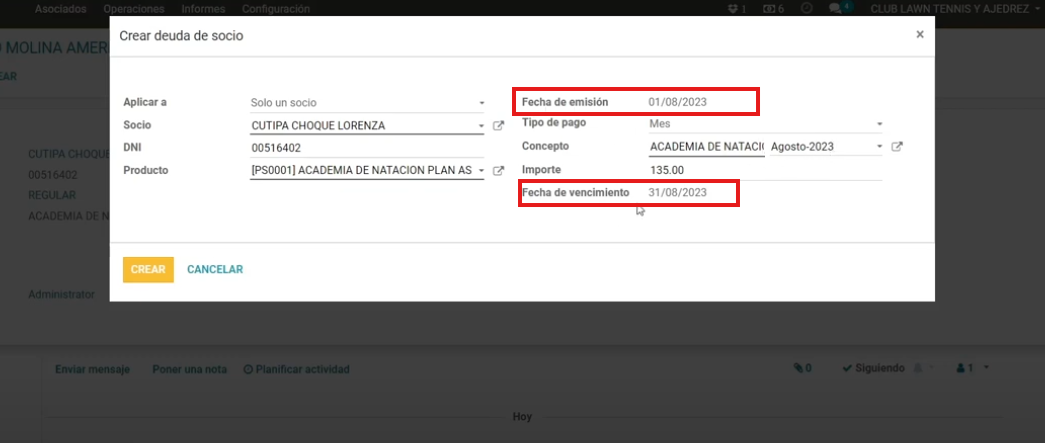Open external link icon beside Producto field
1045x443 pixels.
498,171
